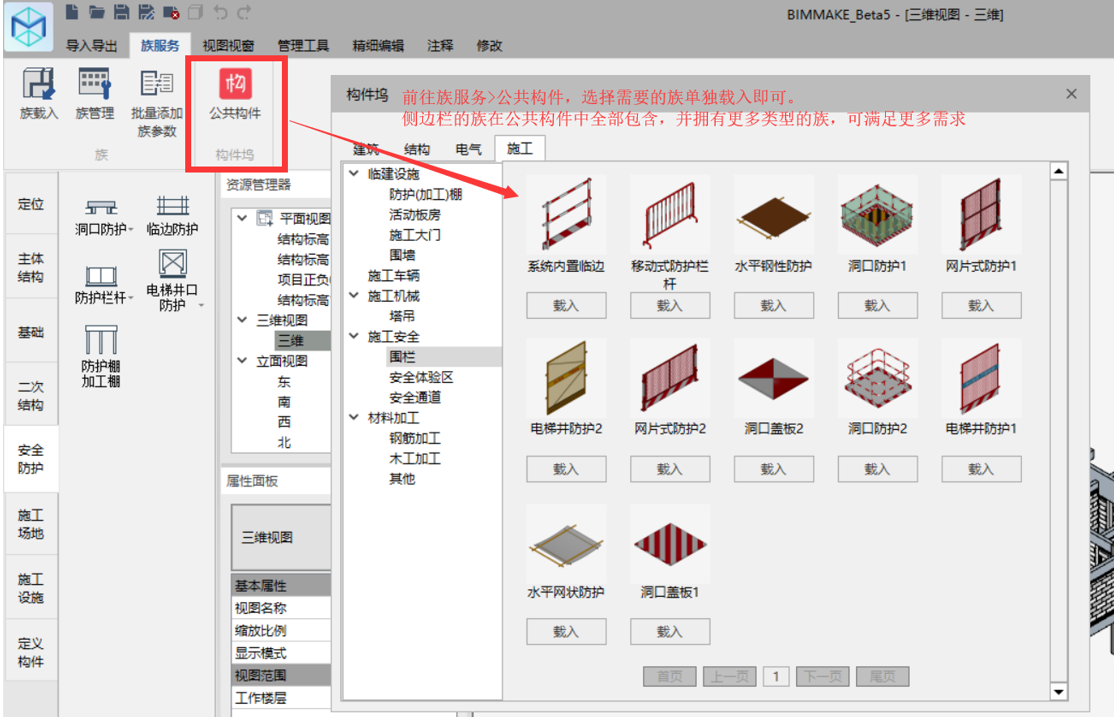The image size is (1114, 717).
Task: Open the 洞口防护 tool dropdown arrow
Action: tap(131, 230)
